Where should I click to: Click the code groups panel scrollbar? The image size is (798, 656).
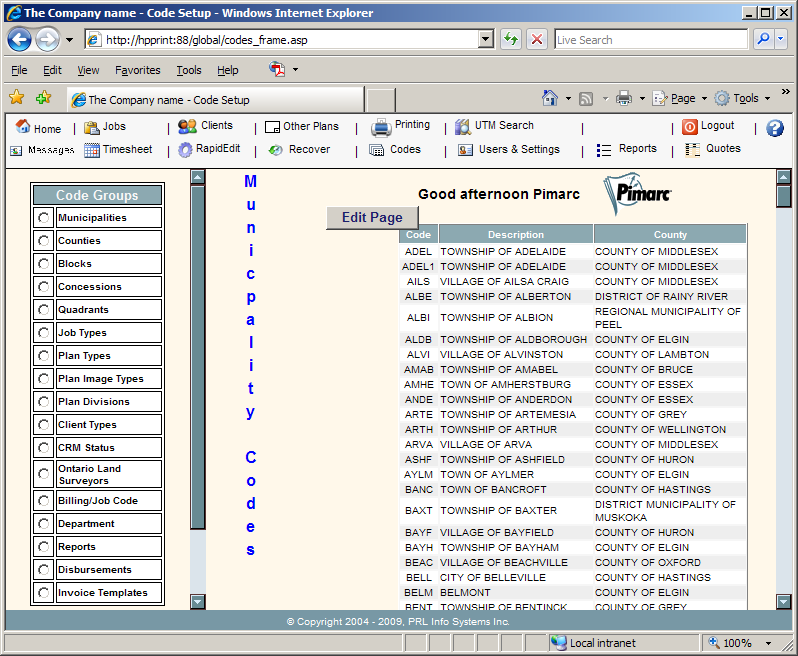197,357
